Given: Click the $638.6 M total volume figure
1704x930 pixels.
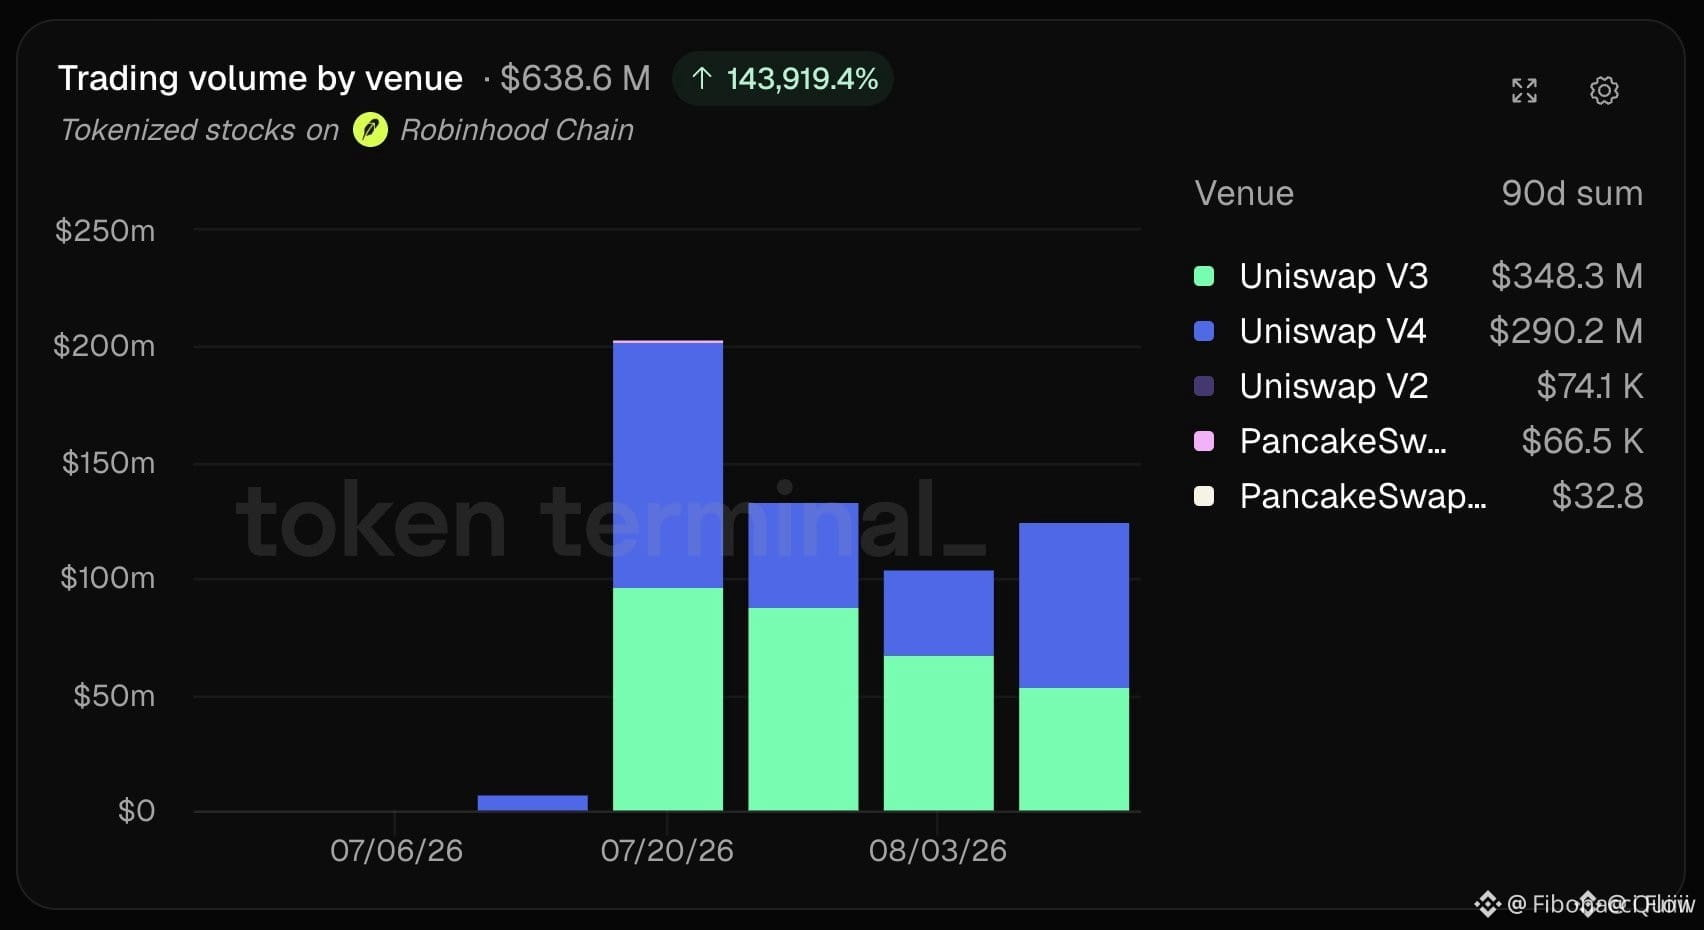Looking at the screenshot, I should 575,78.
